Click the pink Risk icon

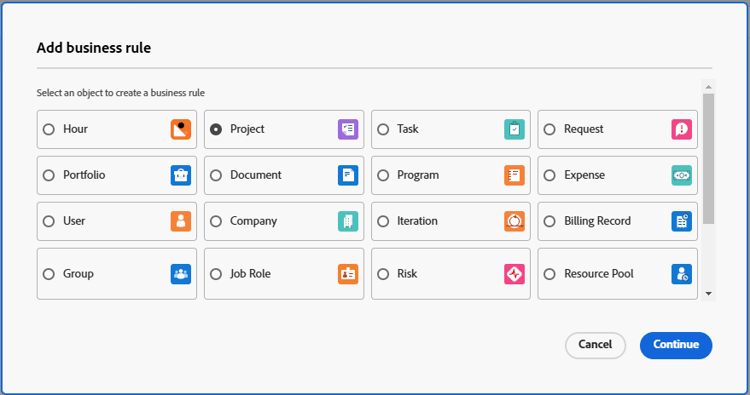click(x=514, y=274)
